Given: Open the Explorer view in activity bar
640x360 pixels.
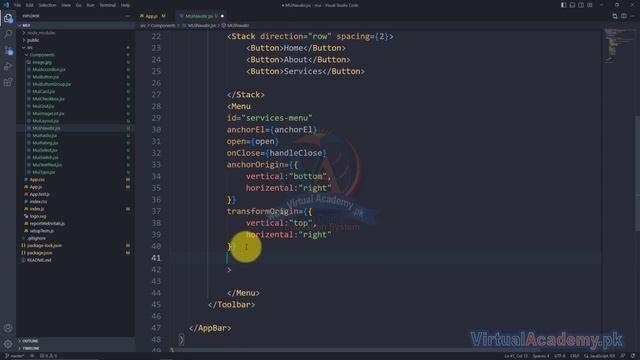Looking at the screenshot, I should tap(8, 18).
